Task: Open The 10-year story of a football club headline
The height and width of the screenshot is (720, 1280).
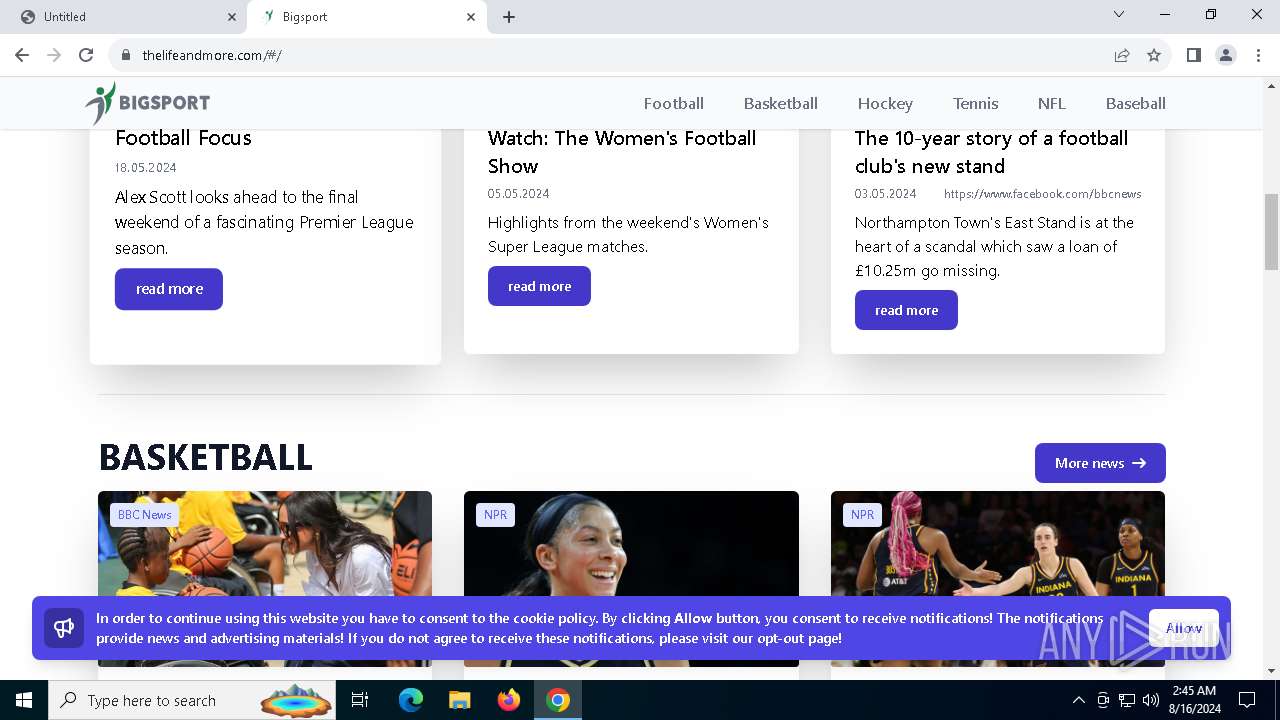Action: 991,152
